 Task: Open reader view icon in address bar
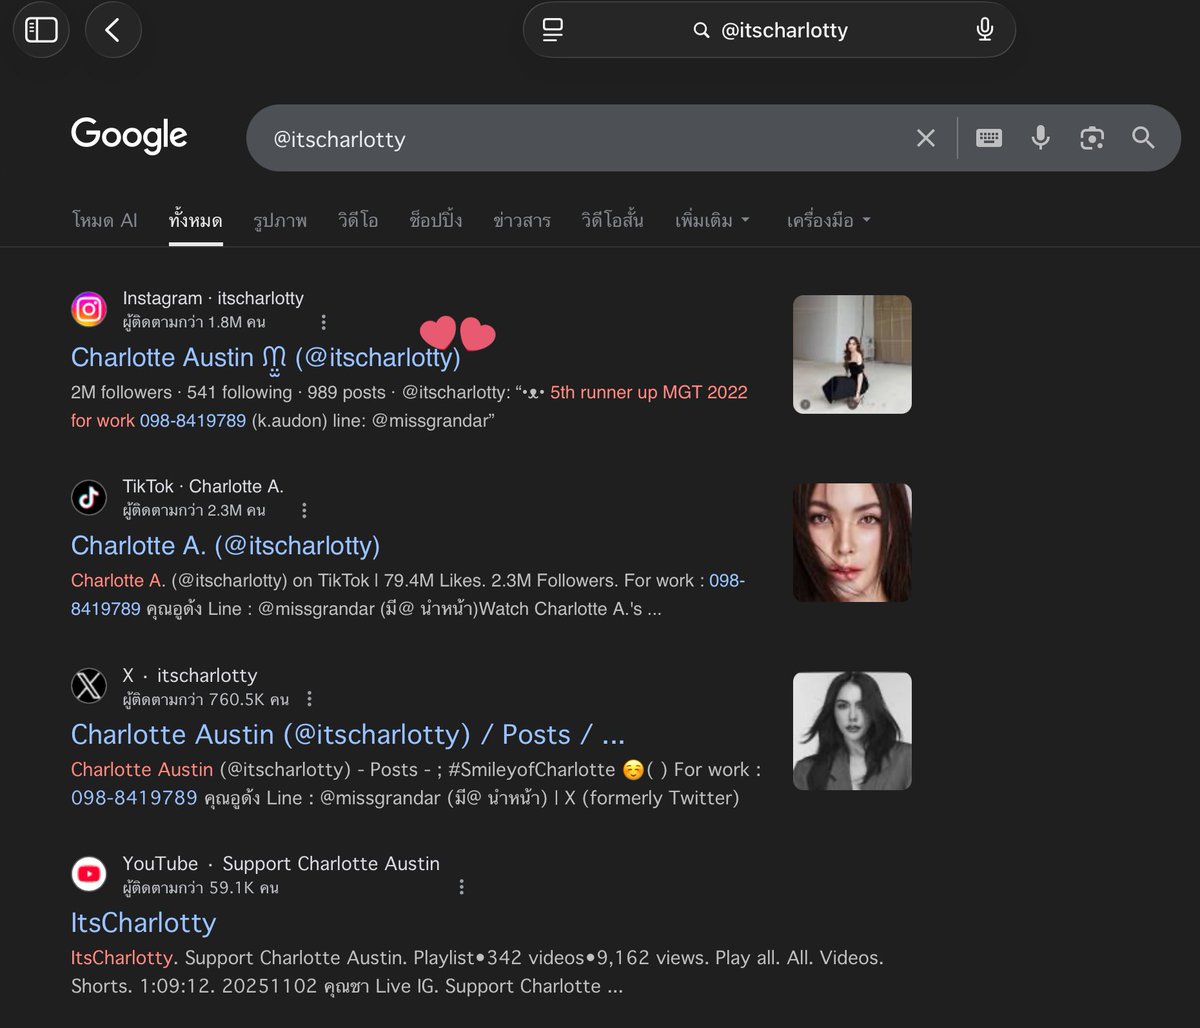(553, 30)
